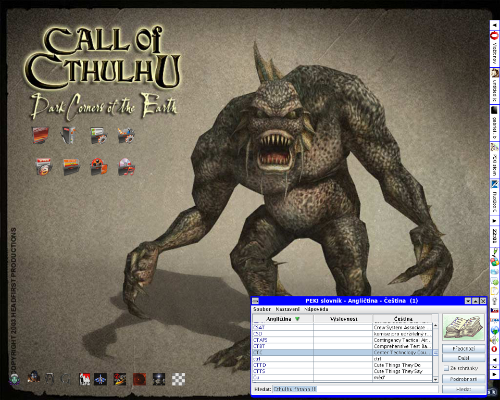Launch the bright star space game icon
The image size is (500, 400).
click(x=159, y=379)
